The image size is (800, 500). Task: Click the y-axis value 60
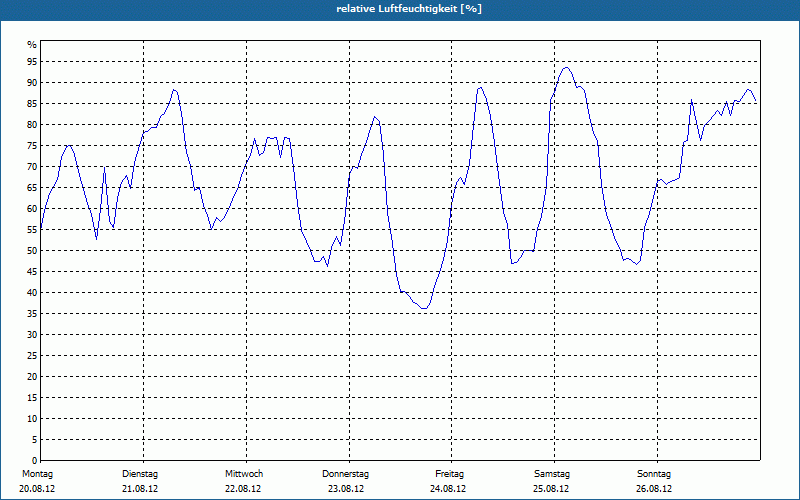(x=32, y=209)
